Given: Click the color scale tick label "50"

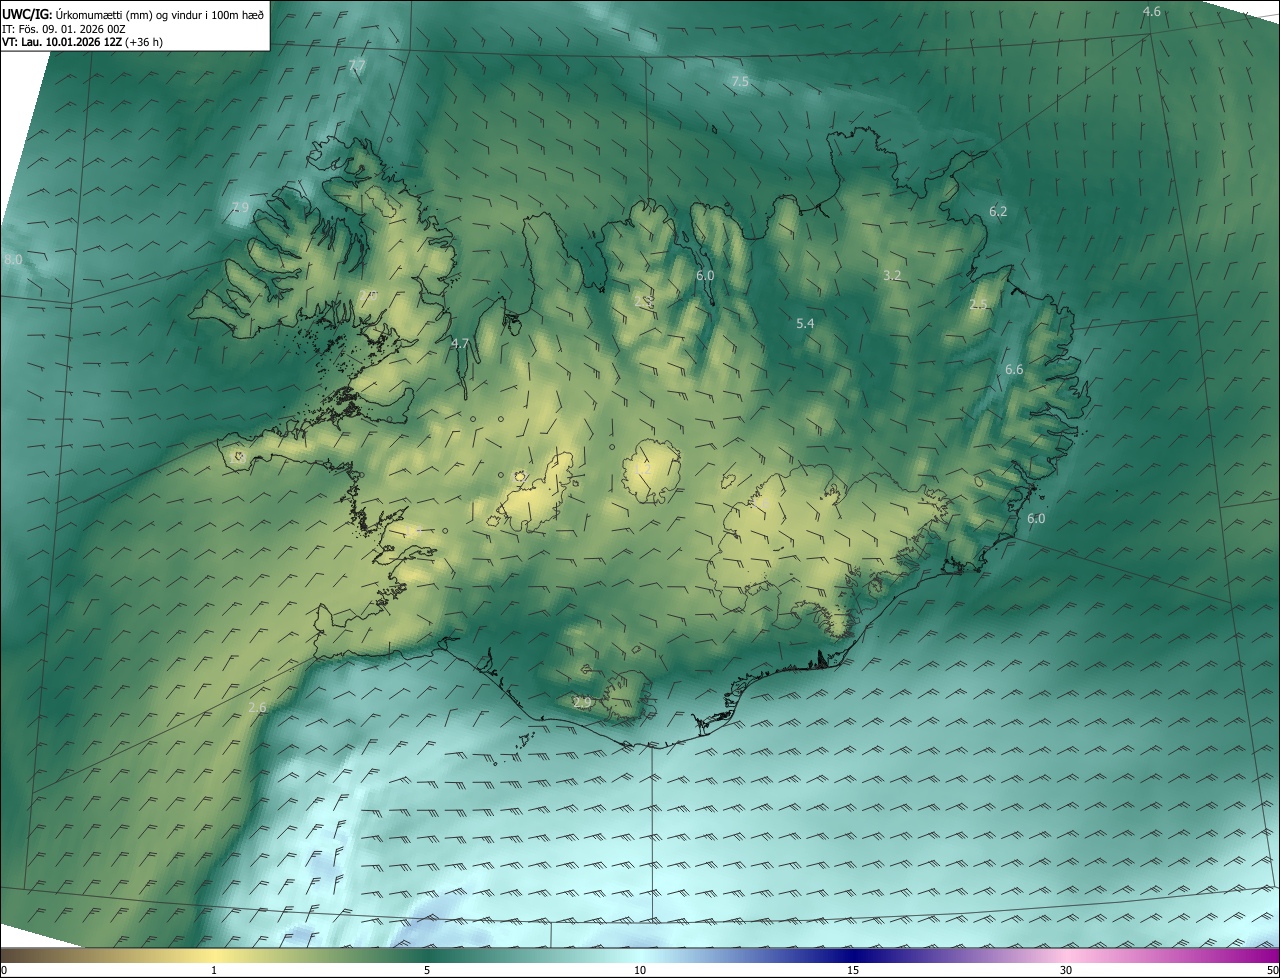Looking at the screenshot, I should (x=1272, y=970).
